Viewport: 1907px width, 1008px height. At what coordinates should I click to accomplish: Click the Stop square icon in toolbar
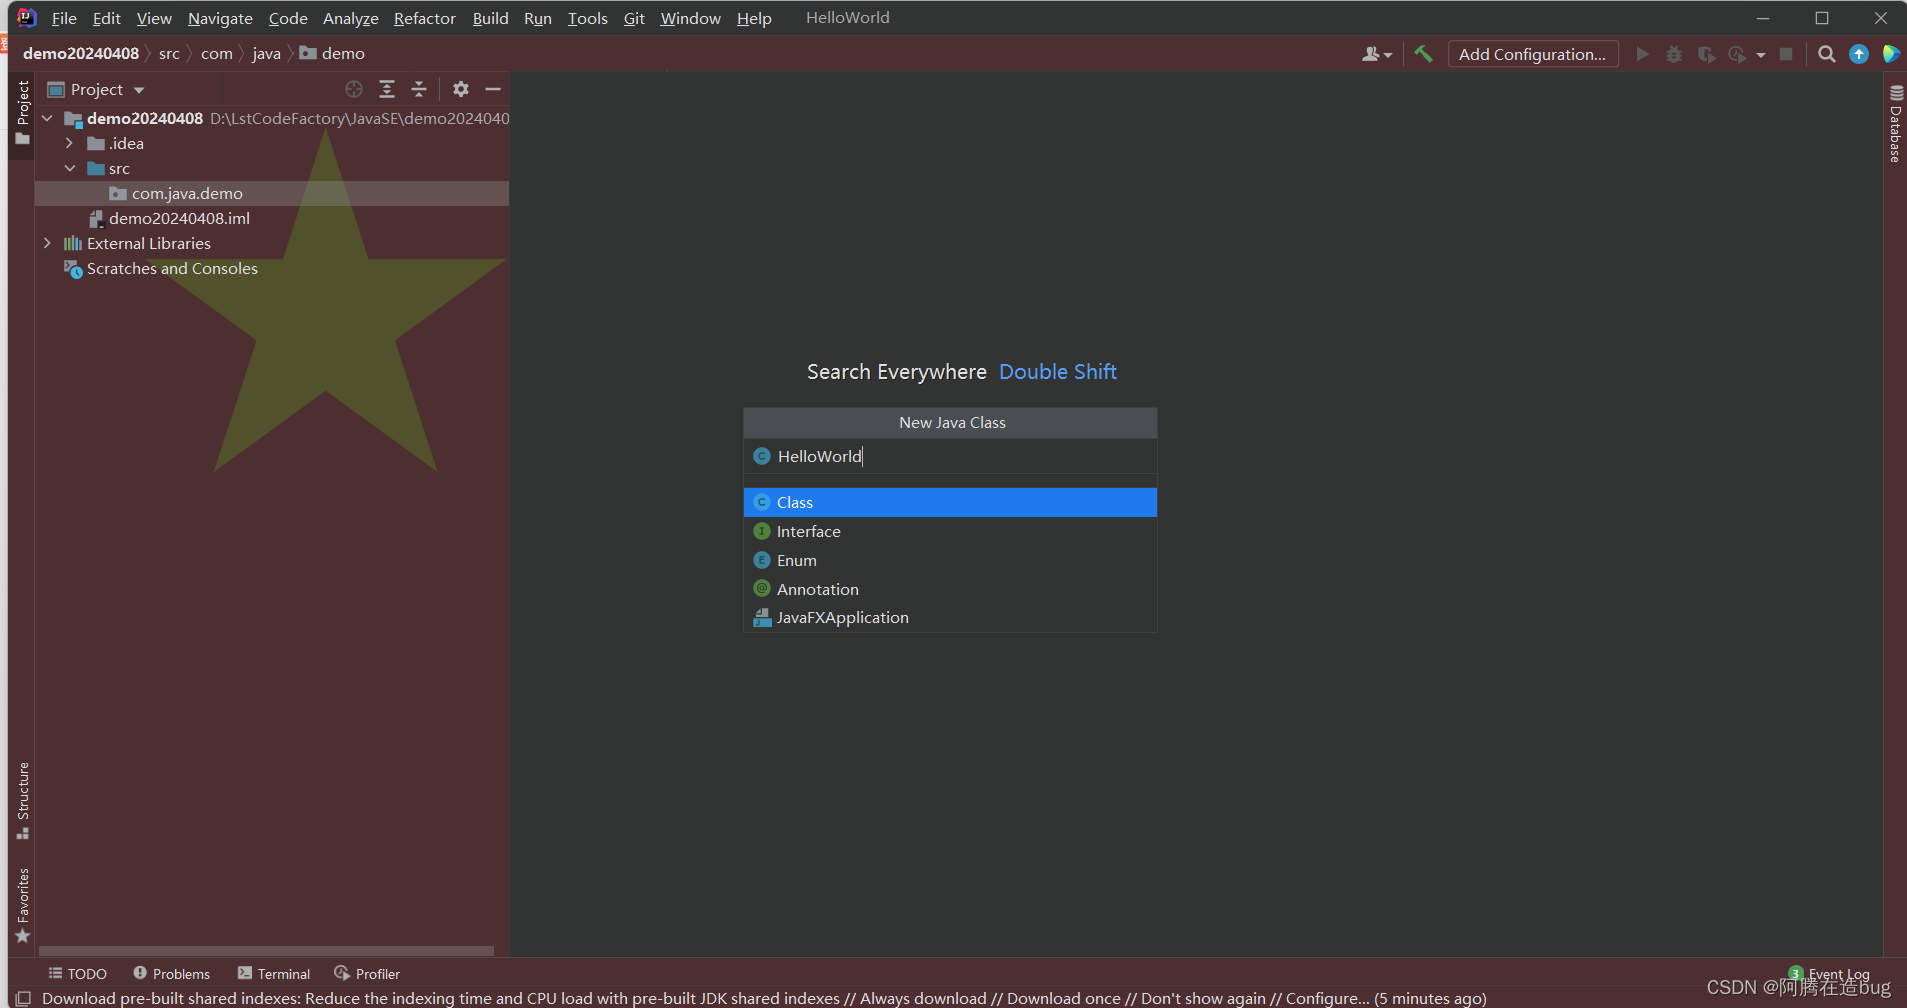coord(1786,54)
